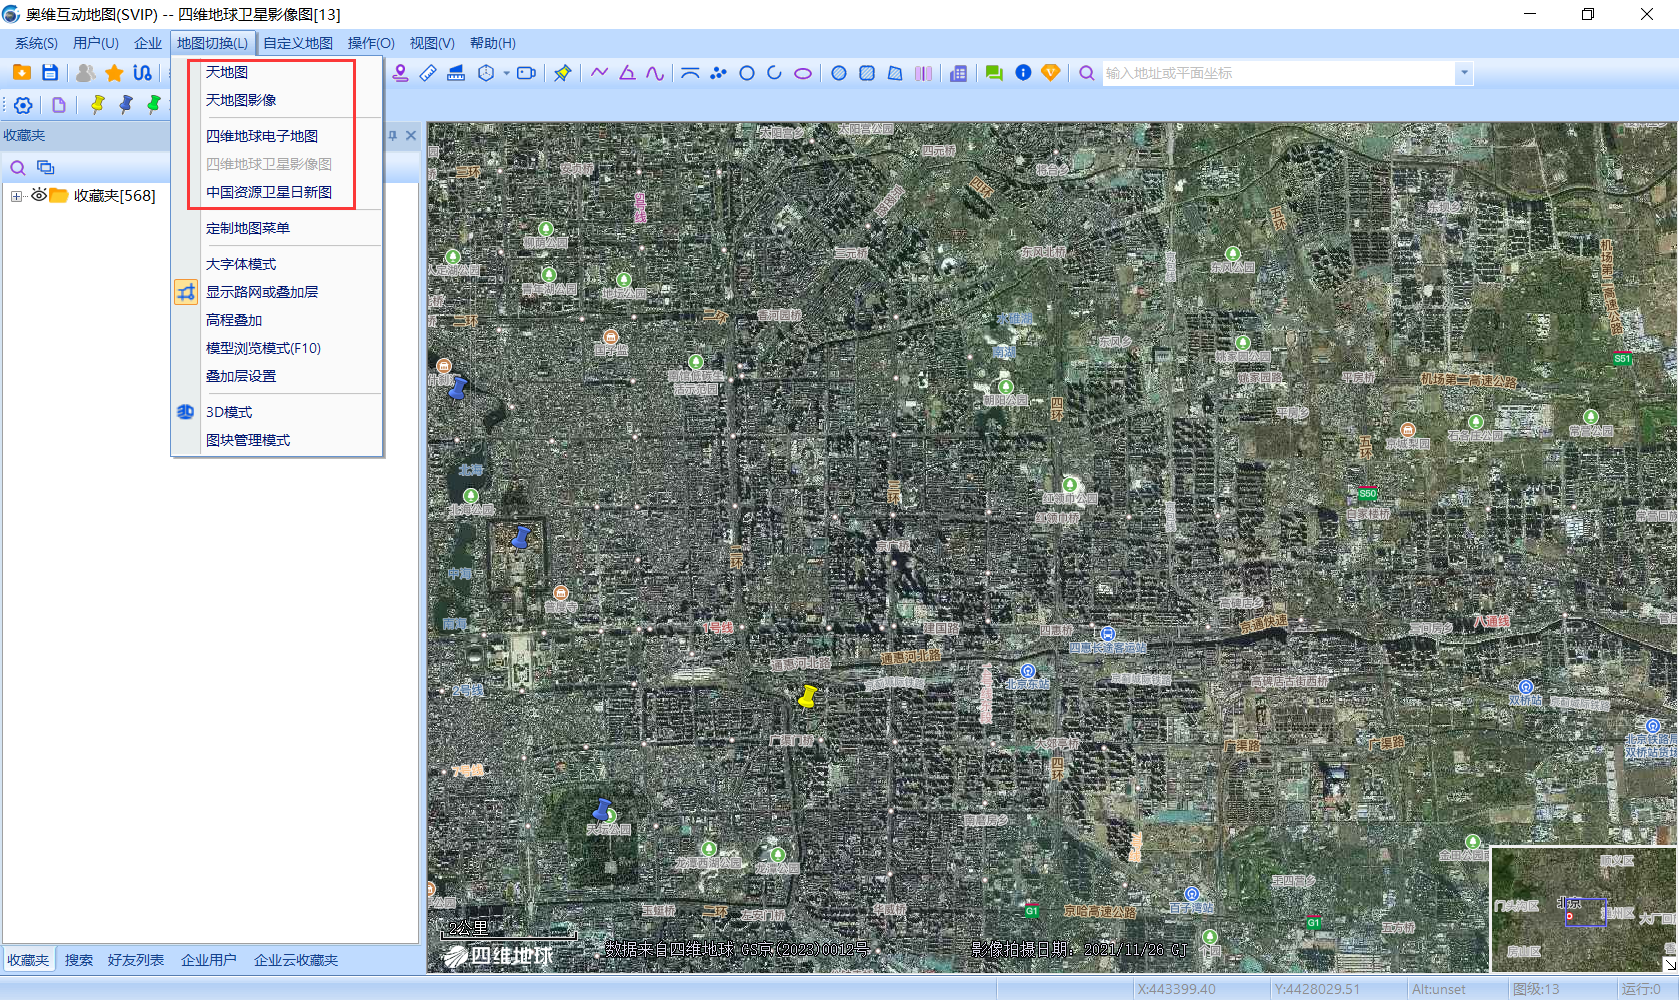Select the ellipse drawing tool
Screen dimensions: 1679x1000
tap(802, 72)
